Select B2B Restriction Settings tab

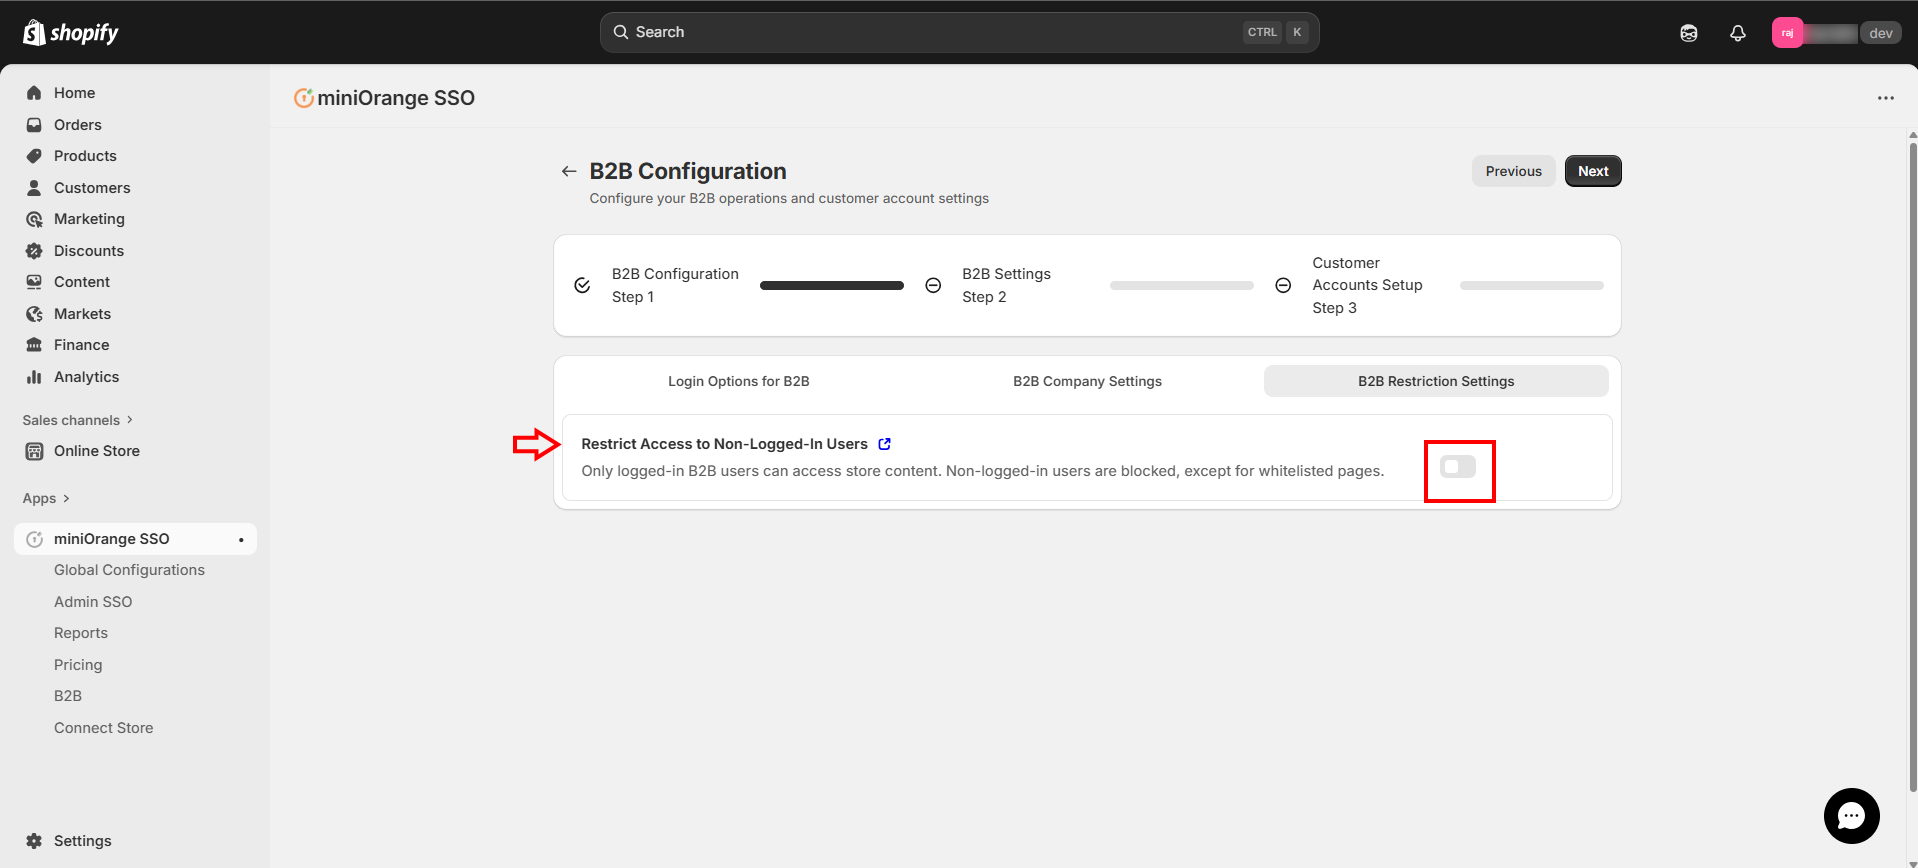click(1436, 381)
